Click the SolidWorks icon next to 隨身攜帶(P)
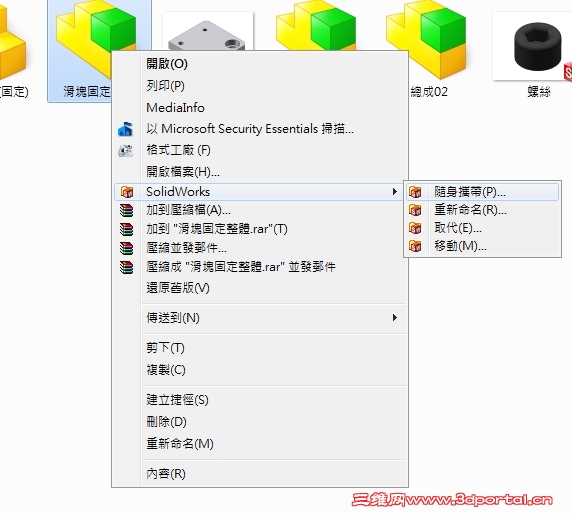 coord(415,192)
